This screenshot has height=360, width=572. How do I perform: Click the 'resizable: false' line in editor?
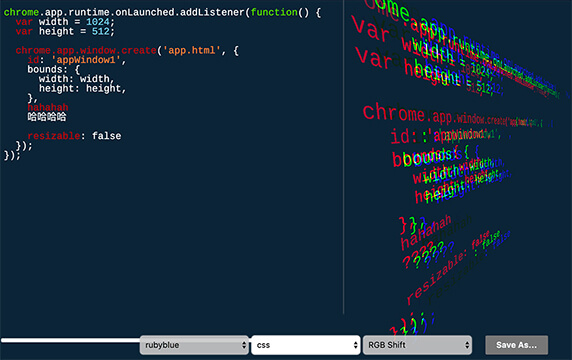click(x=74, y=136)
